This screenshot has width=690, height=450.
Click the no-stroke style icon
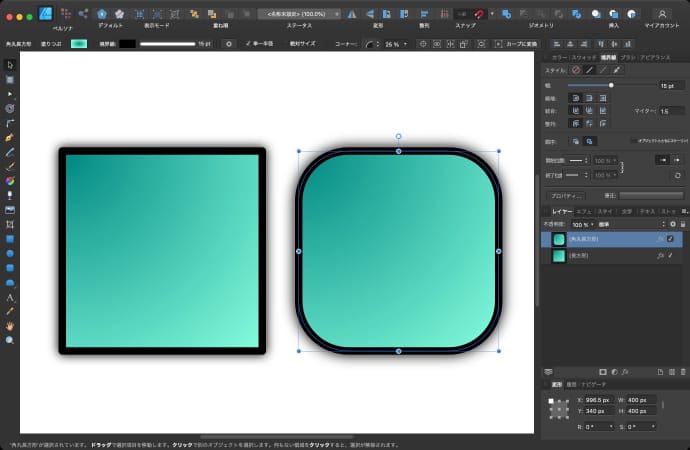576,70
